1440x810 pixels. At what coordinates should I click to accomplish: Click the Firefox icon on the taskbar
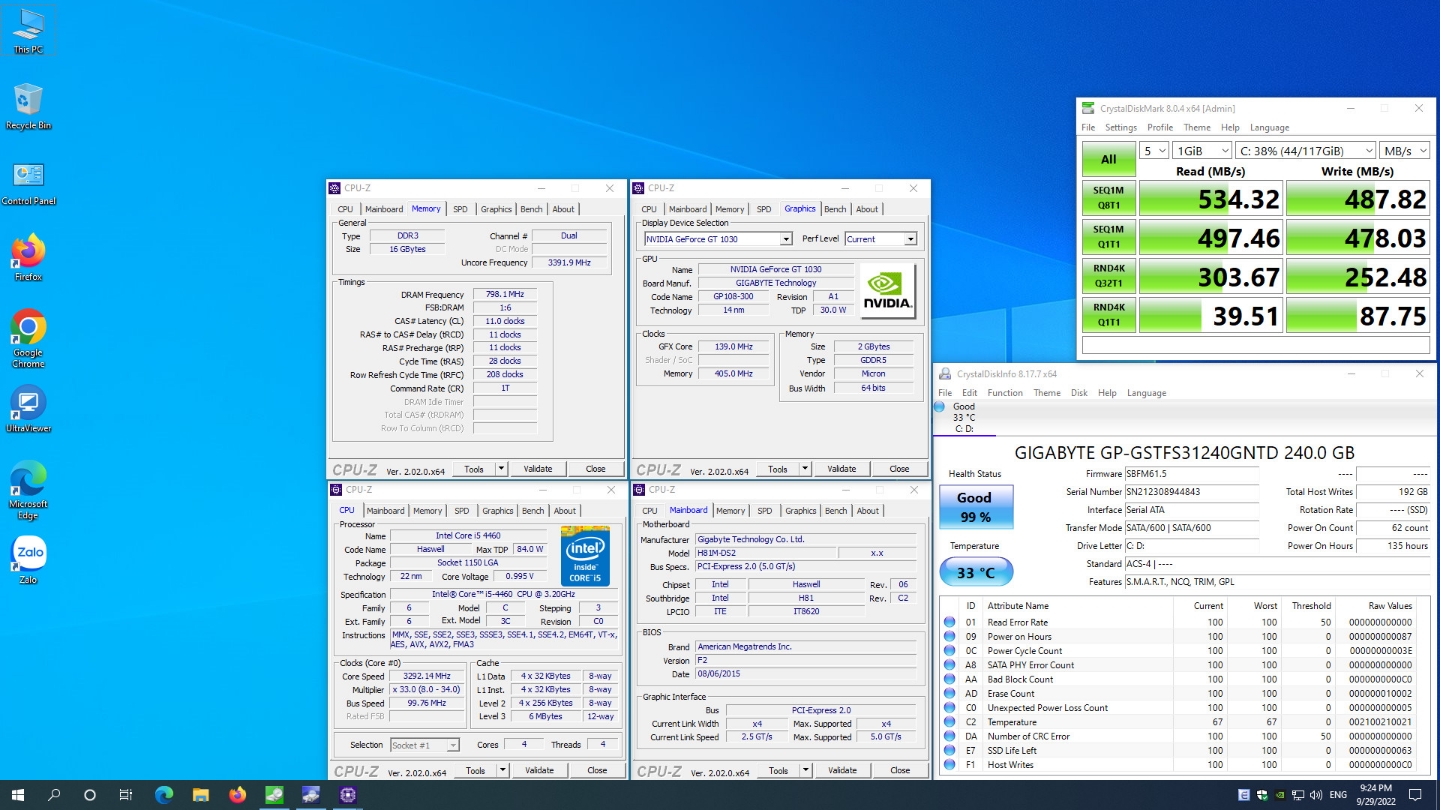pos(237,795)
